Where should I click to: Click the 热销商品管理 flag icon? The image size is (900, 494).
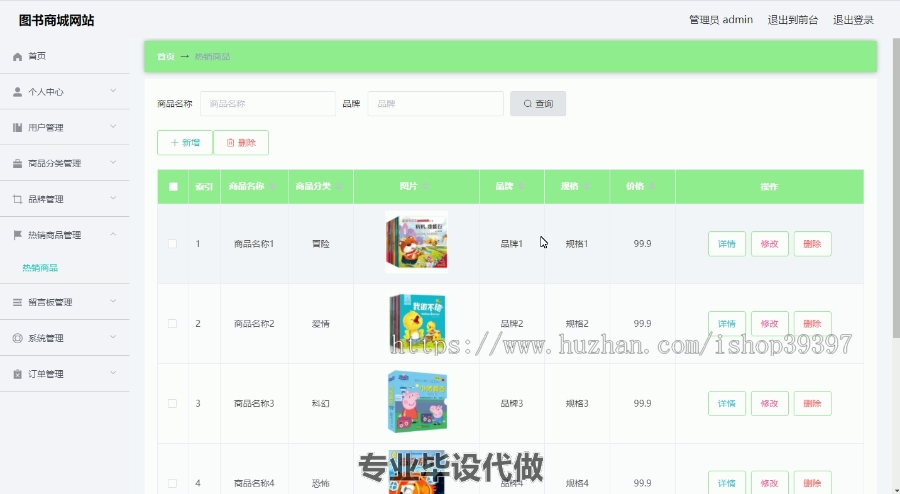pyautogui.click(x=17, y=235)
